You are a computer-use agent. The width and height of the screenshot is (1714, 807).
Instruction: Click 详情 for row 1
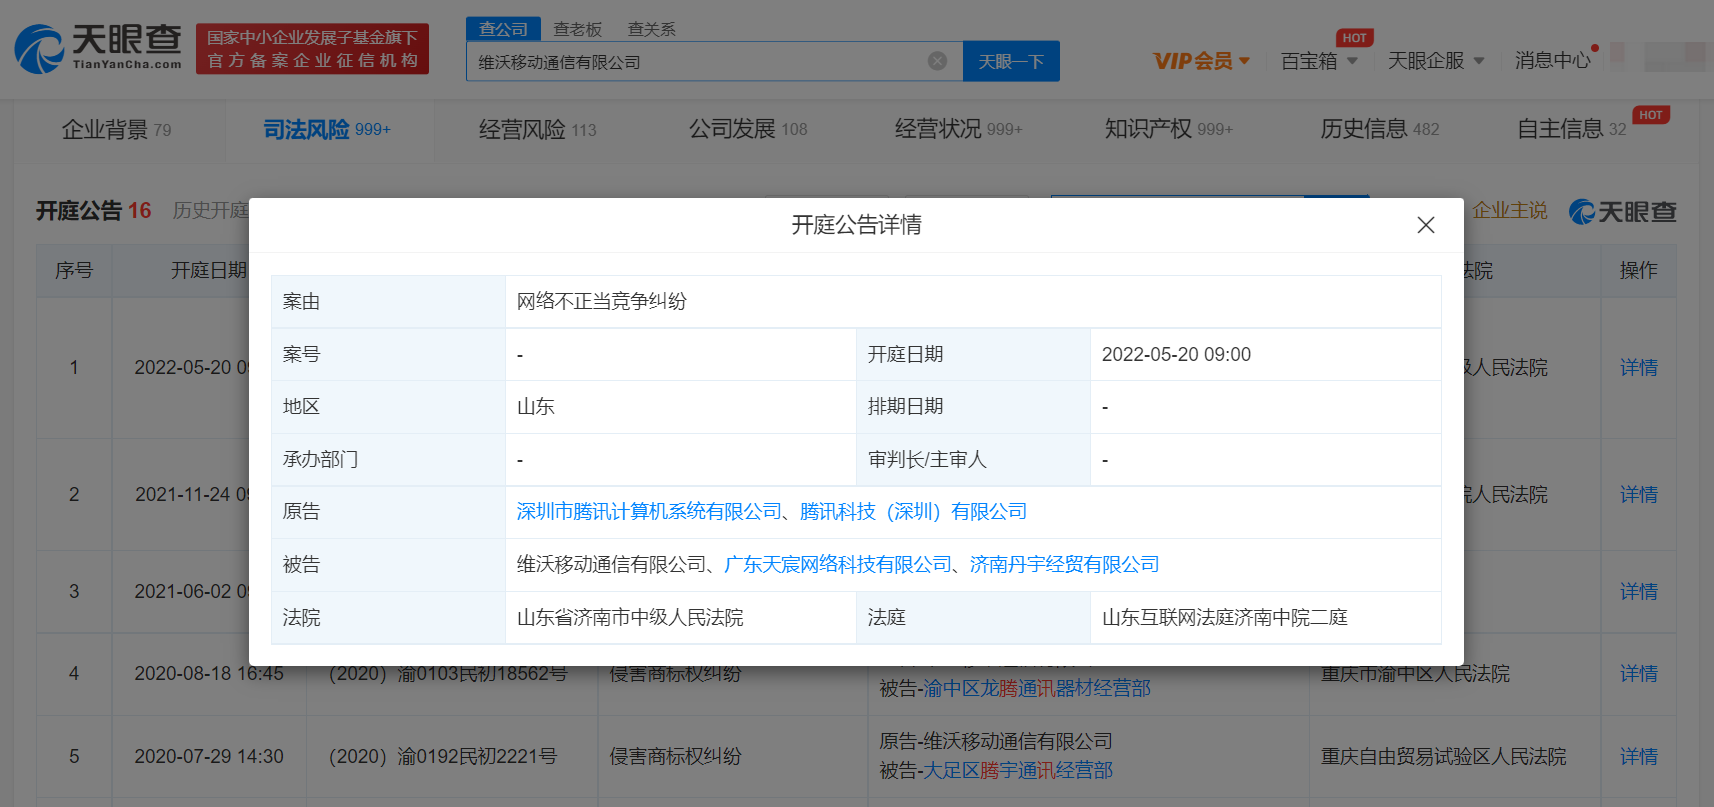[x=1638, y=367]
